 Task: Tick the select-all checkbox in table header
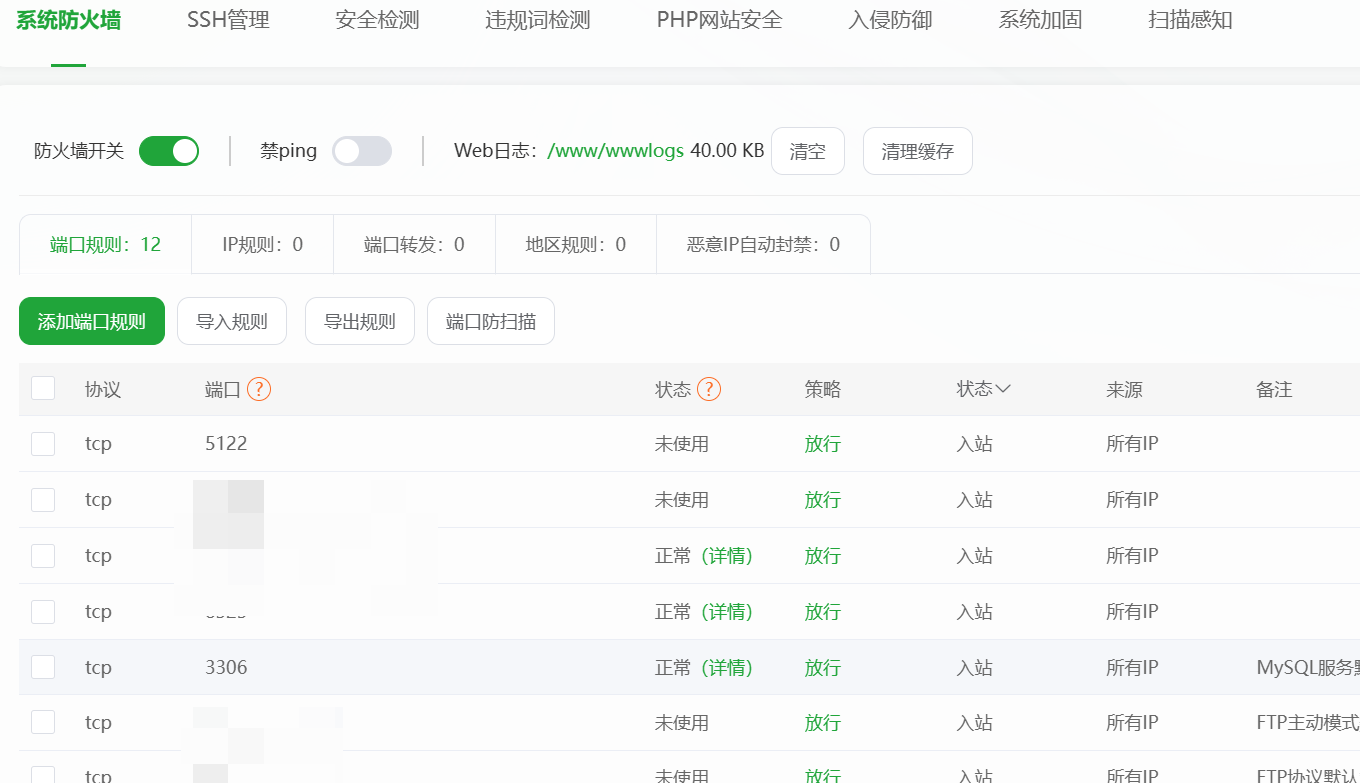pyautogui.click(x=43, y=388)
